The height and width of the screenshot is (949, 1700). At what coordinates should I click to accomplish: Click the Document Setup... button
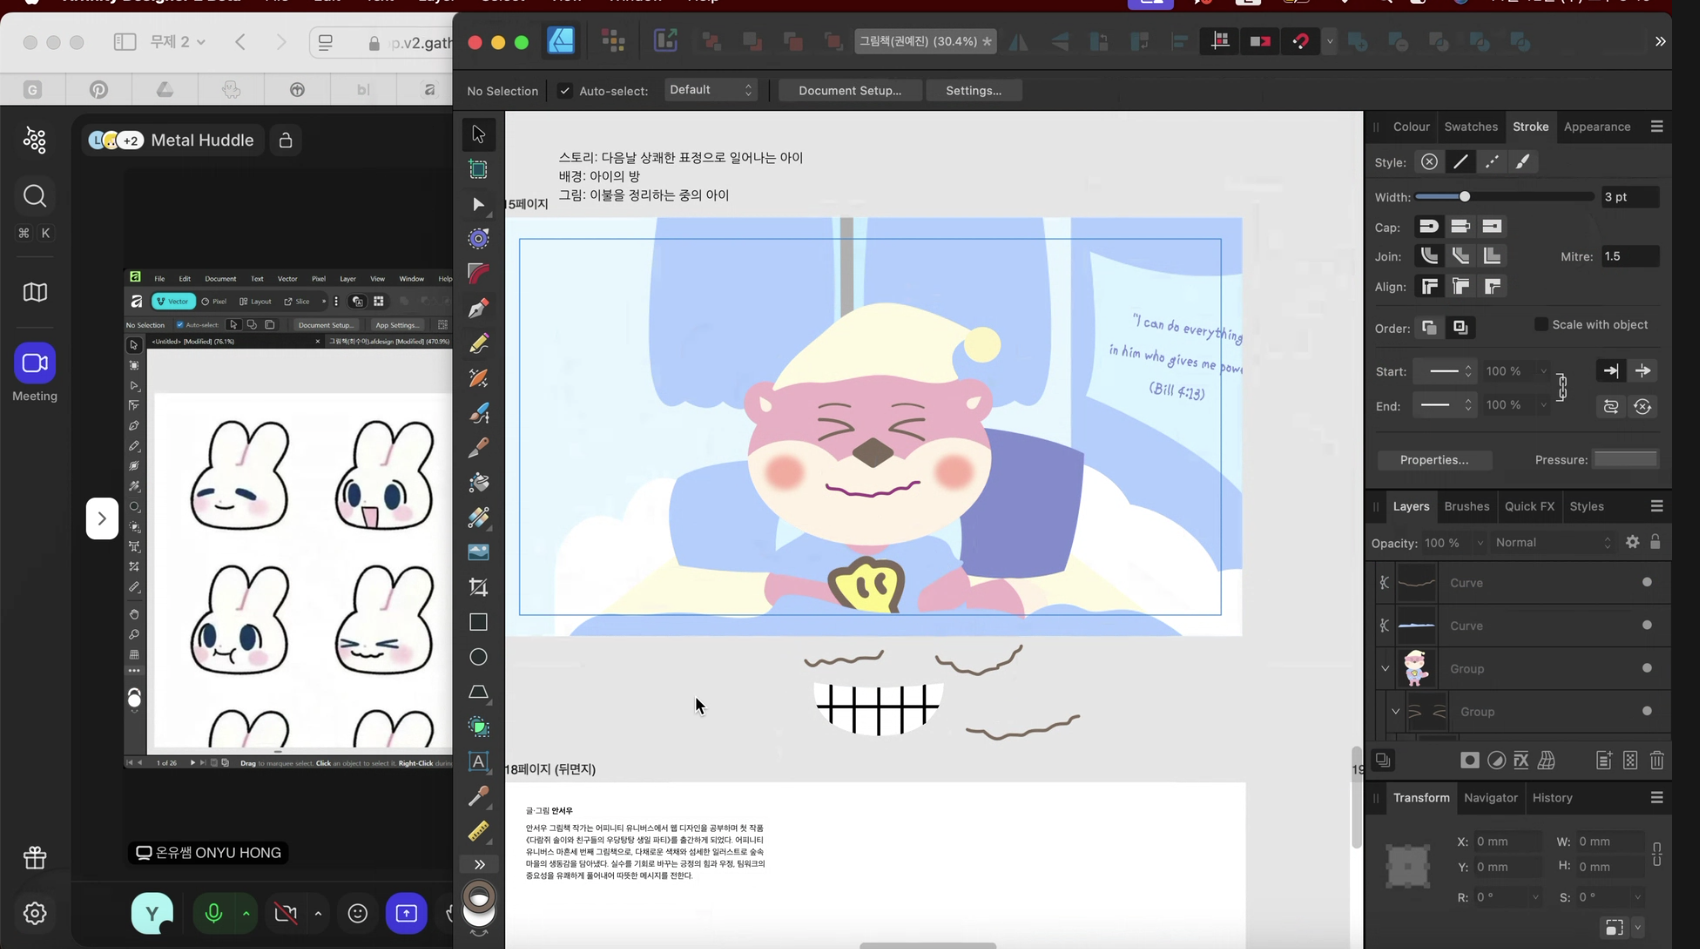coord(850,90)
